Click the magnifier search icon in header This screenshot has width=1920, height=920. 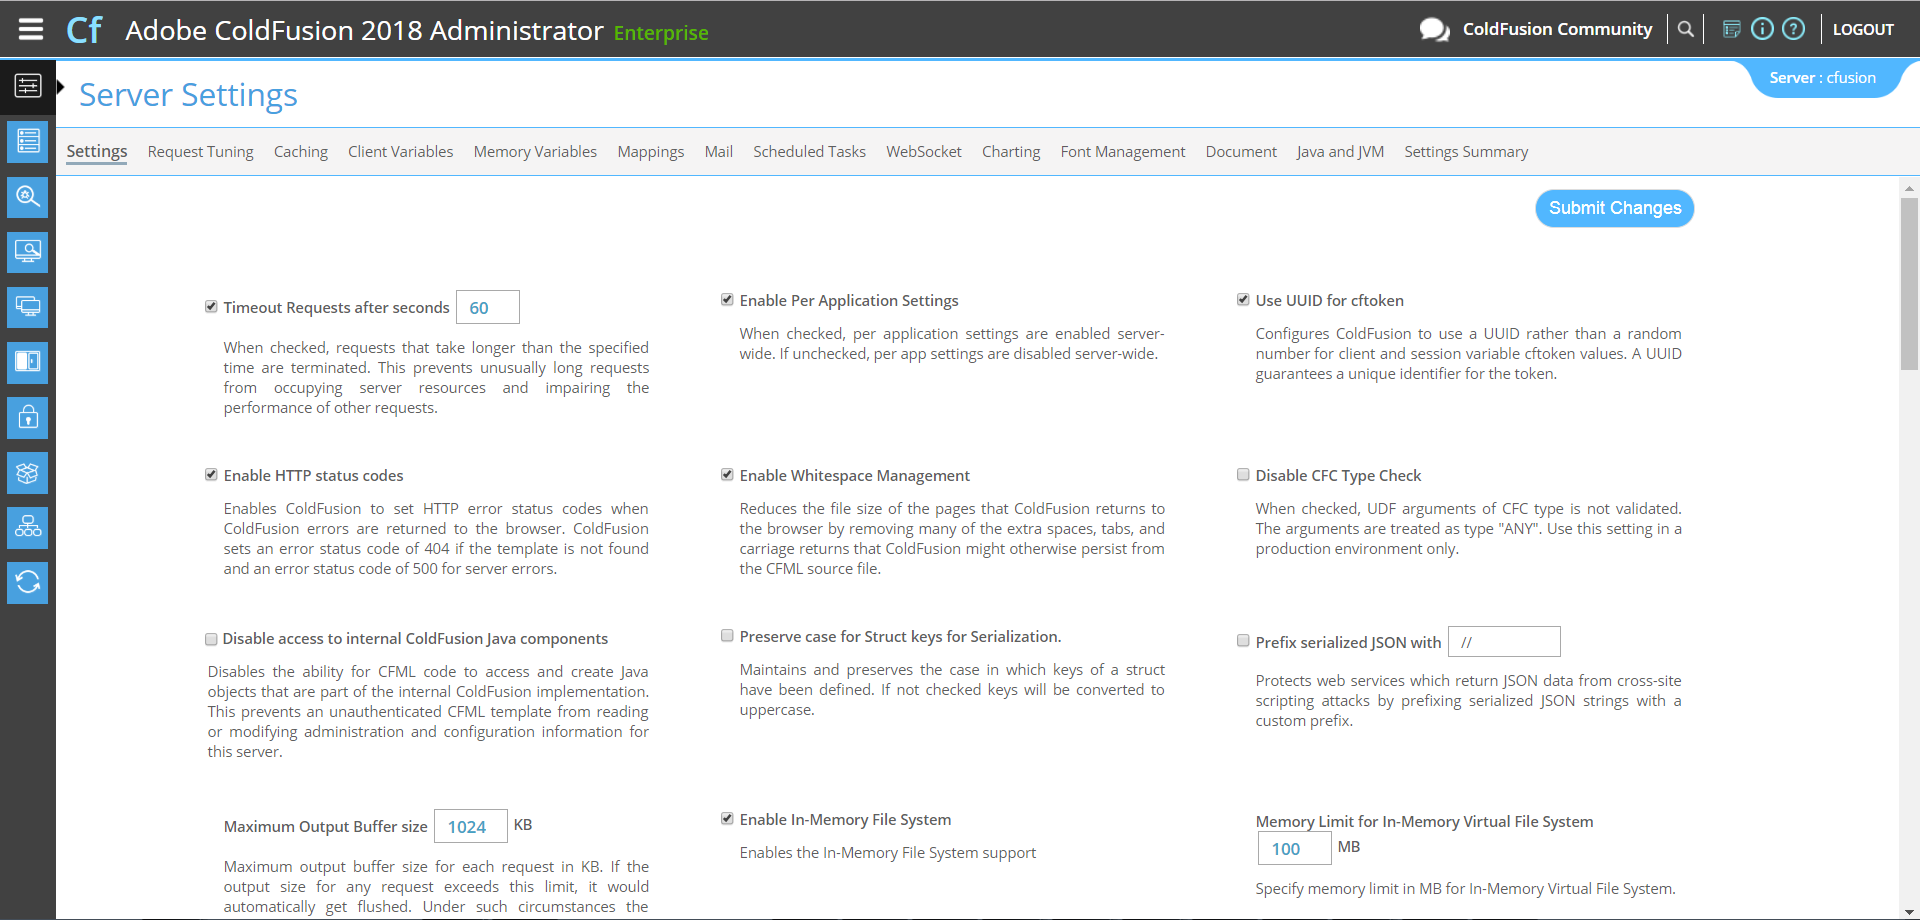1686,29
